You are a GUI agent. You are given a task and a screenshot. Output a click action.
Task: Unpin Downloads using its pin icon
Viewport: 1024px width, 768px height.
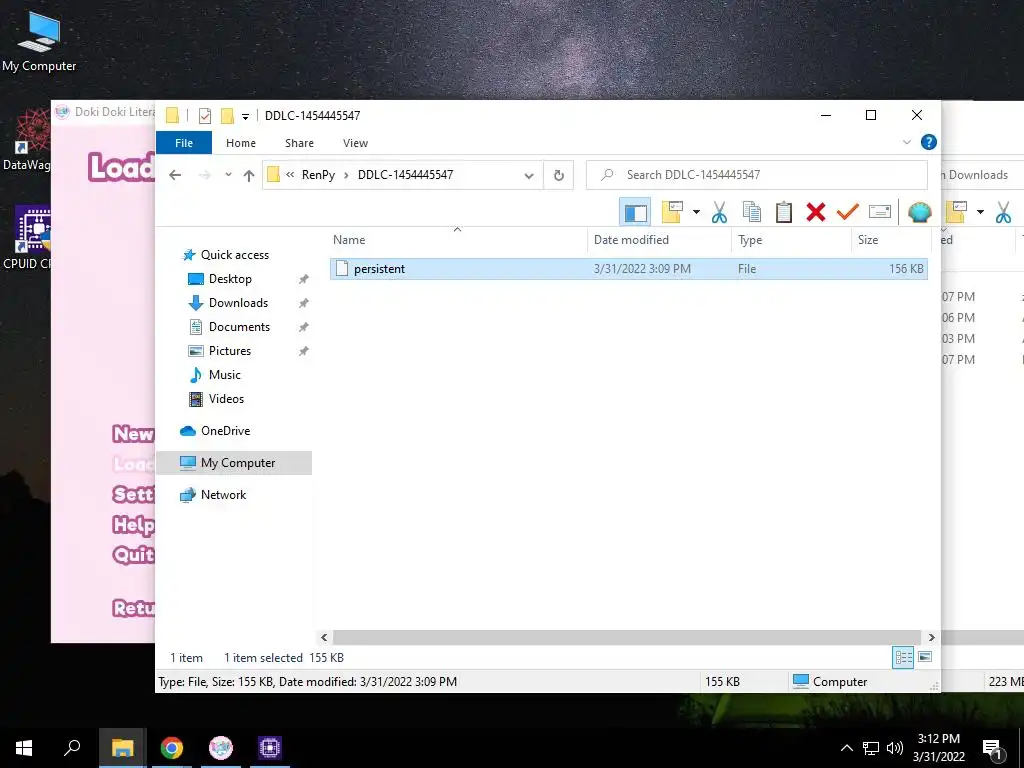(x=304, y=304)
